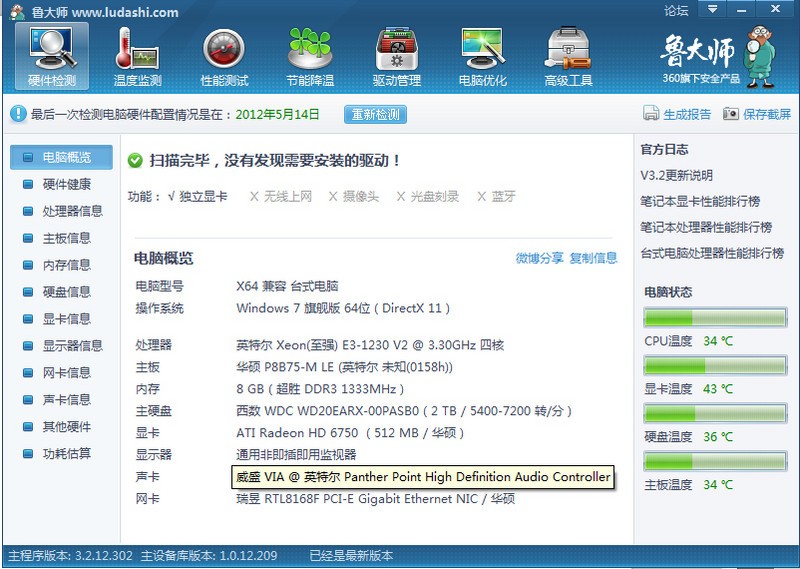800x569 pixels.
Task: Click 光盘刻录 feature label
Action: pyautogui.click(x=428, y=196)
